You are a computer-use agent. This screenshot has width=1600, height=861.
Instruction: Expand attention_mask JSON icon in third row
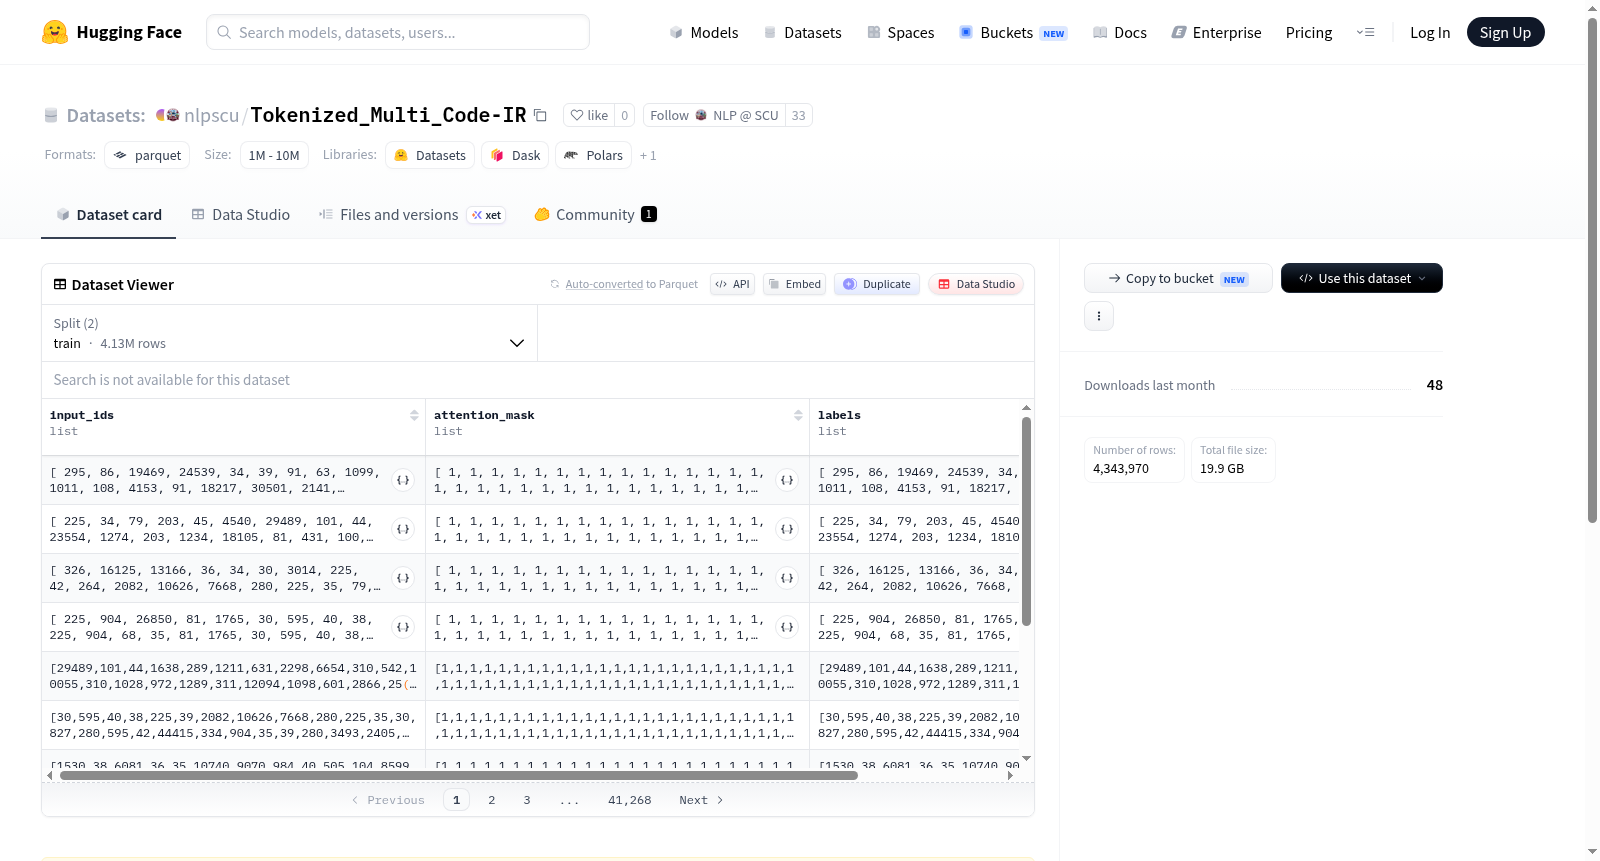click(787, 578)
